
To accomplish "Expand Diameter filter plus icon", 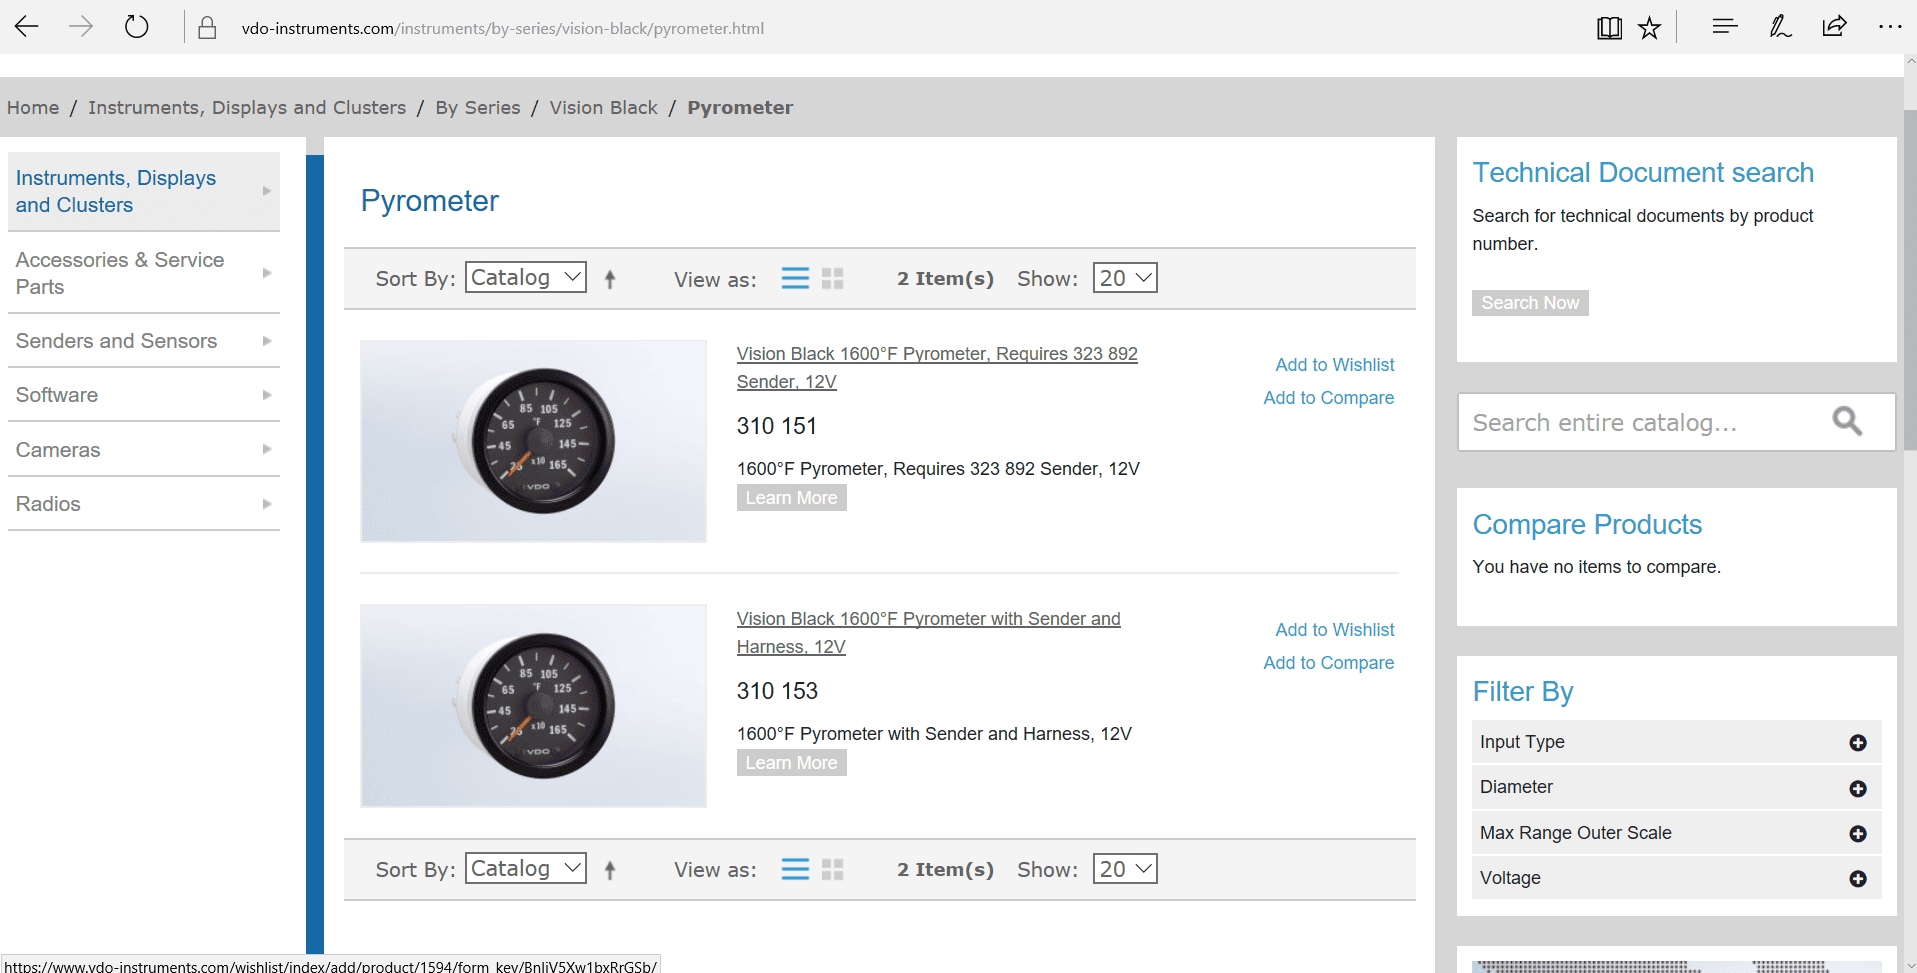I will tap(1858, 789).
